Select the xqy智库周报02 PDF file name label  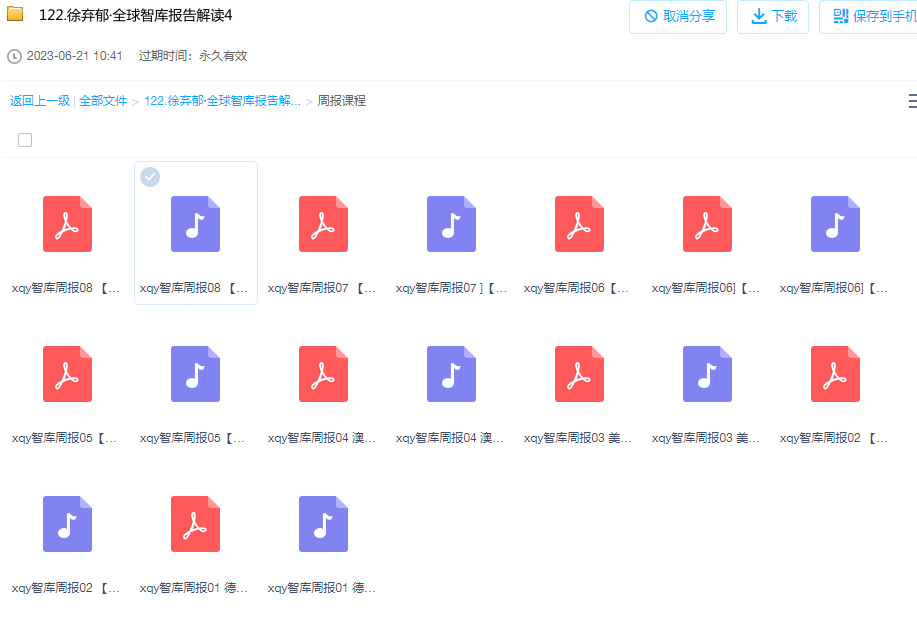(x=833, y=438)
